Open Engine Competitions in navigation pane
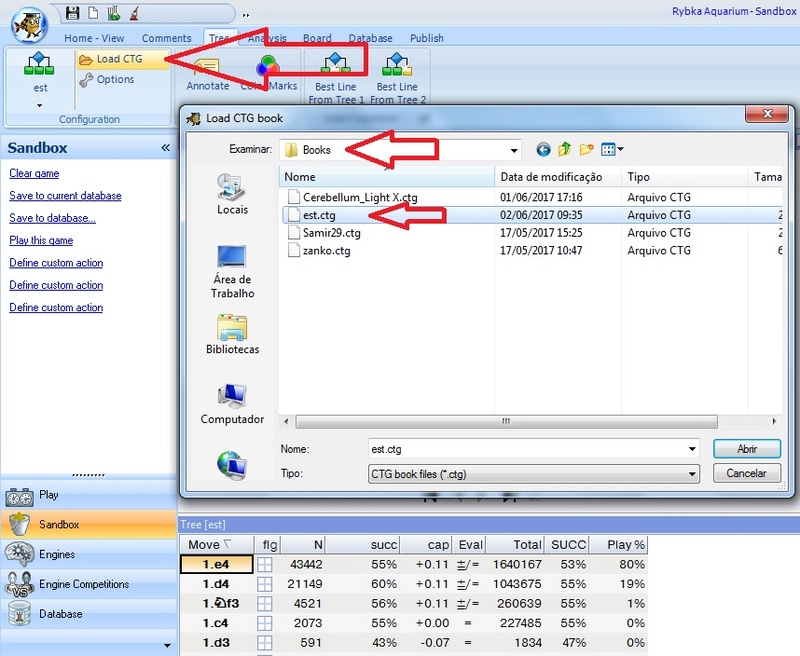The width and height of the screenshot is (800, 656). click(89, 584)
